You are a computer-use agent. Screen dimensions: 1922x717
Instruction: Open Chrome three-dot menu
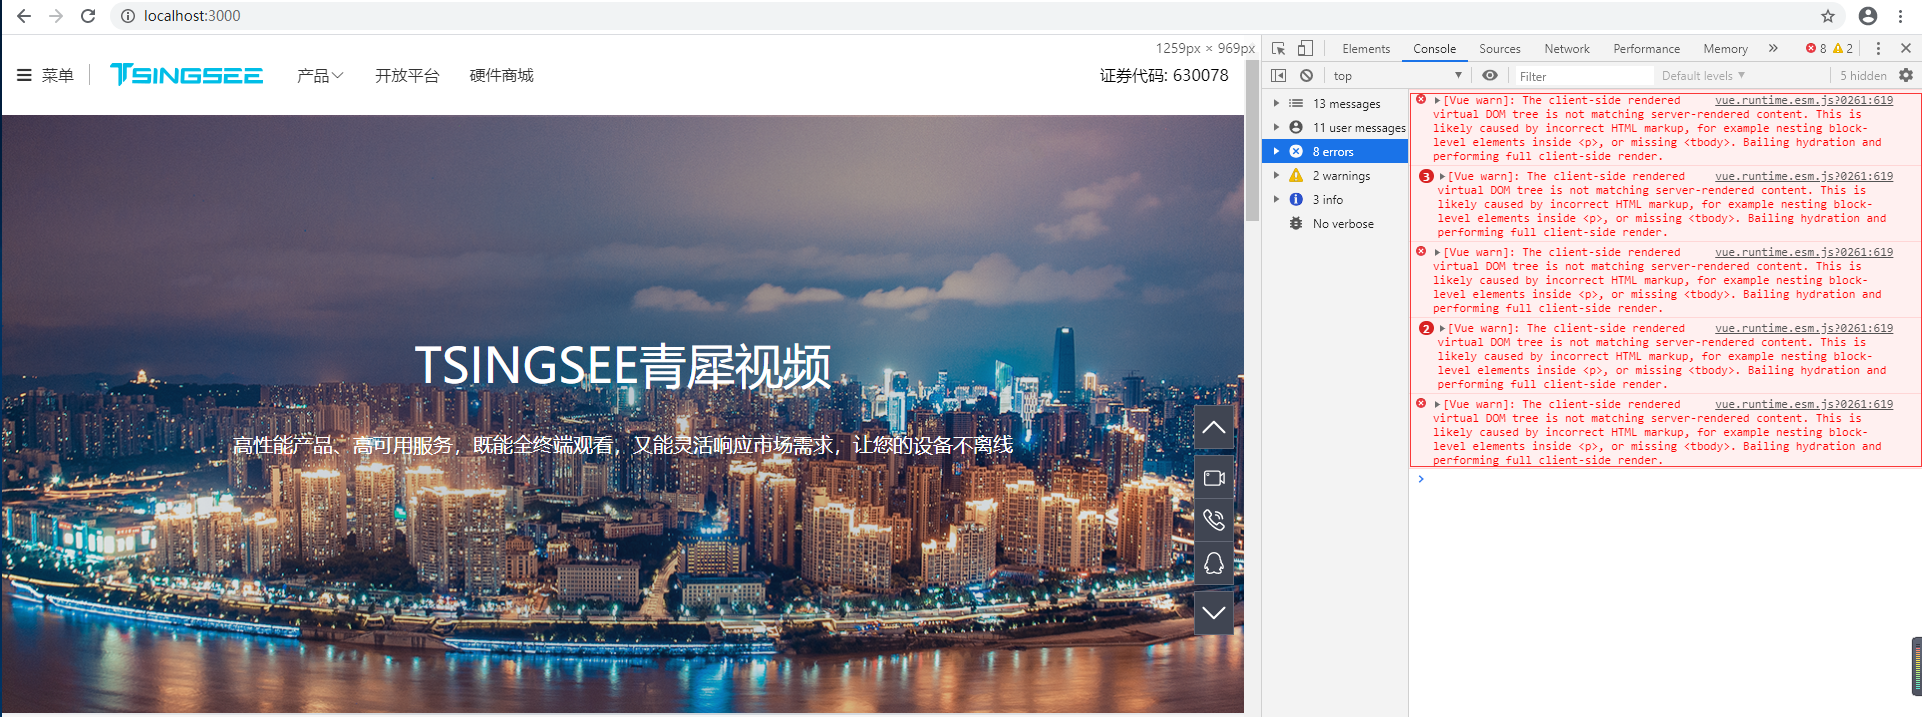[1900, 16]
